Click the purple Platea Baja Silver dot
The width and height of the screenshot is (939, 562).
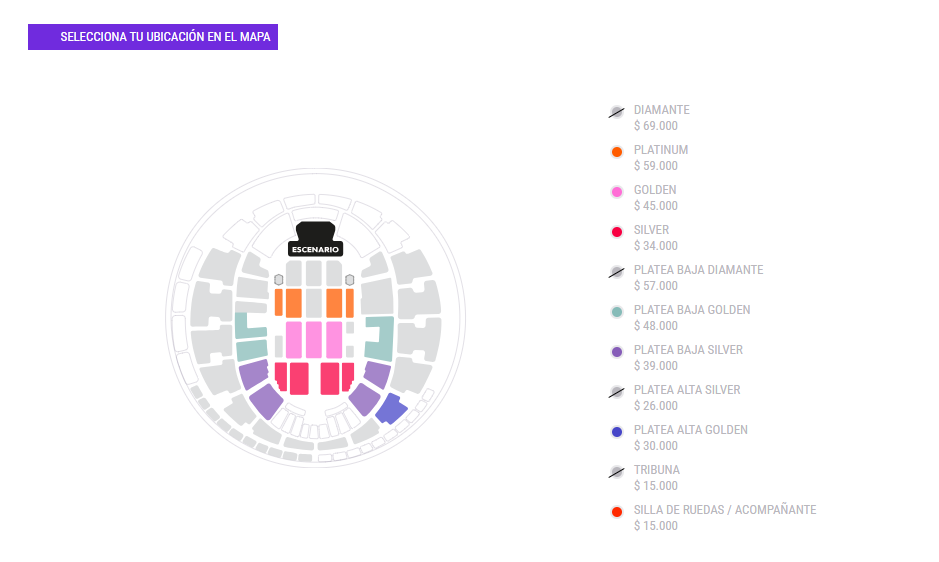(616, 352)
